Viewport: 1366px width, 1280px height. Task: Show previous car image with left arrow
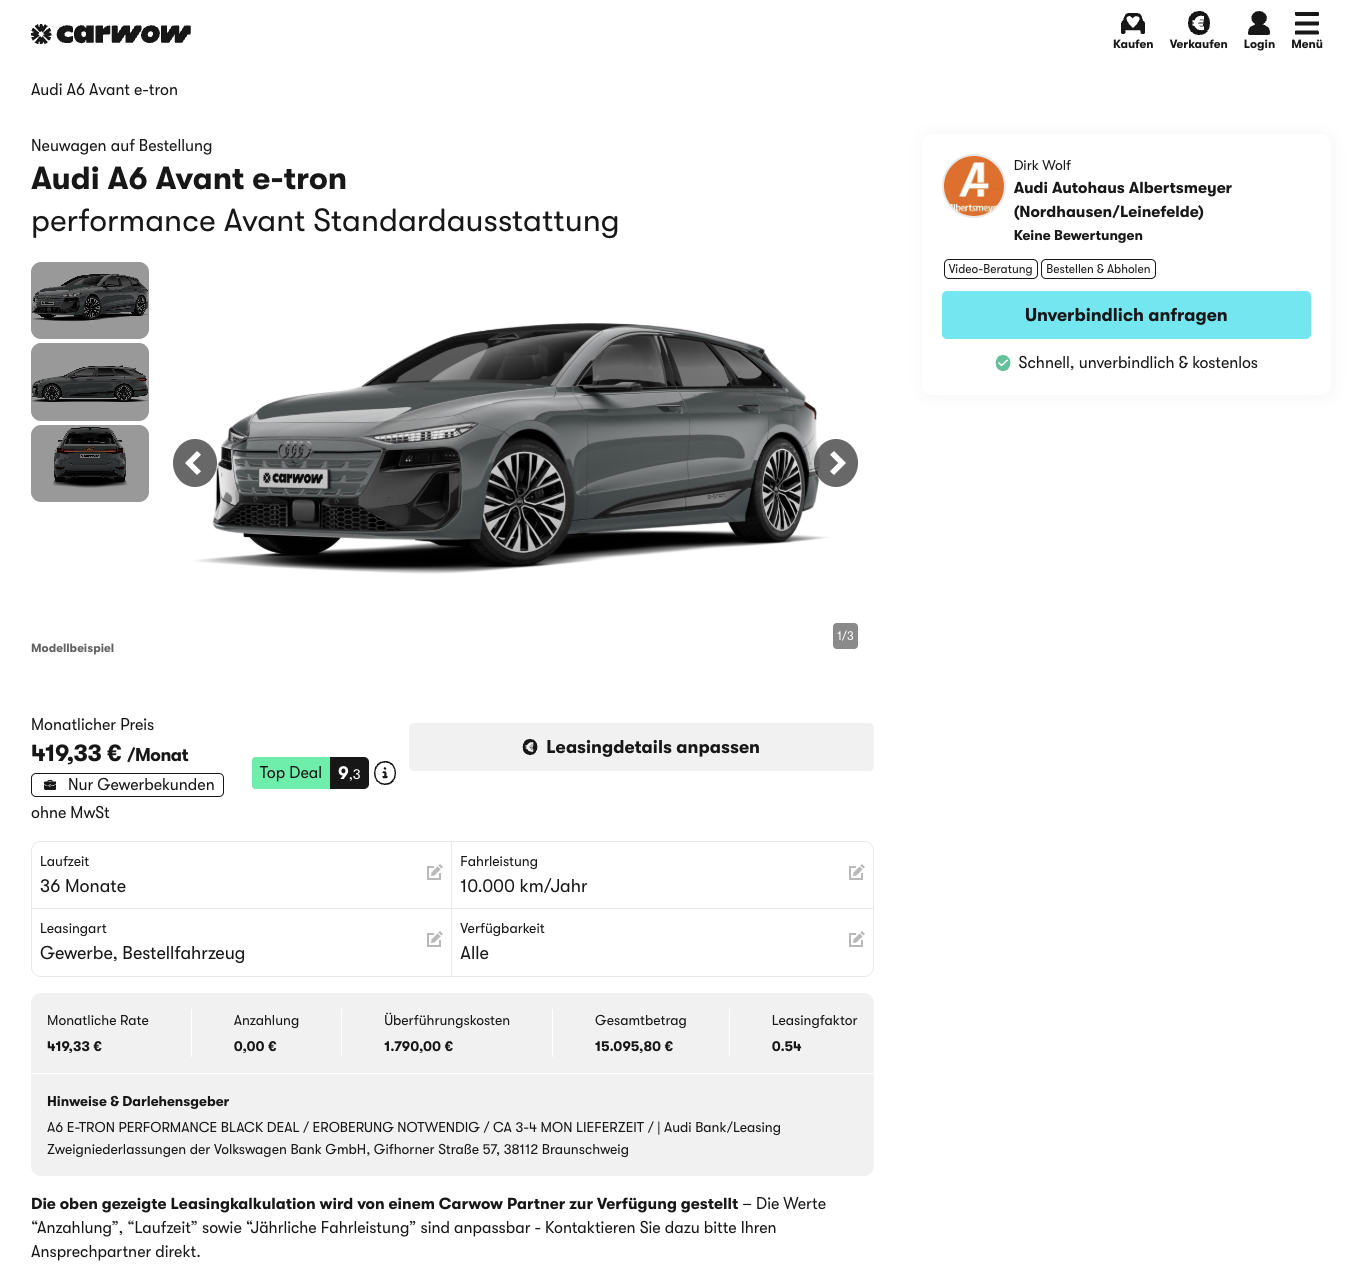pos(195,463)
